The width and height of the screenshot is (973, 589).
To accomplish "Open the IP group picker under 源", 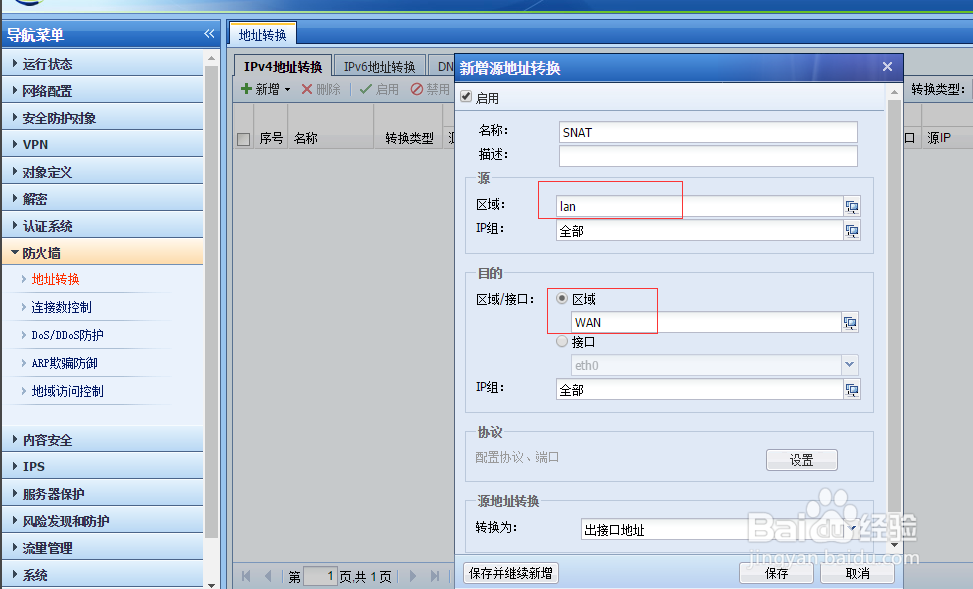I will point(851,230).
